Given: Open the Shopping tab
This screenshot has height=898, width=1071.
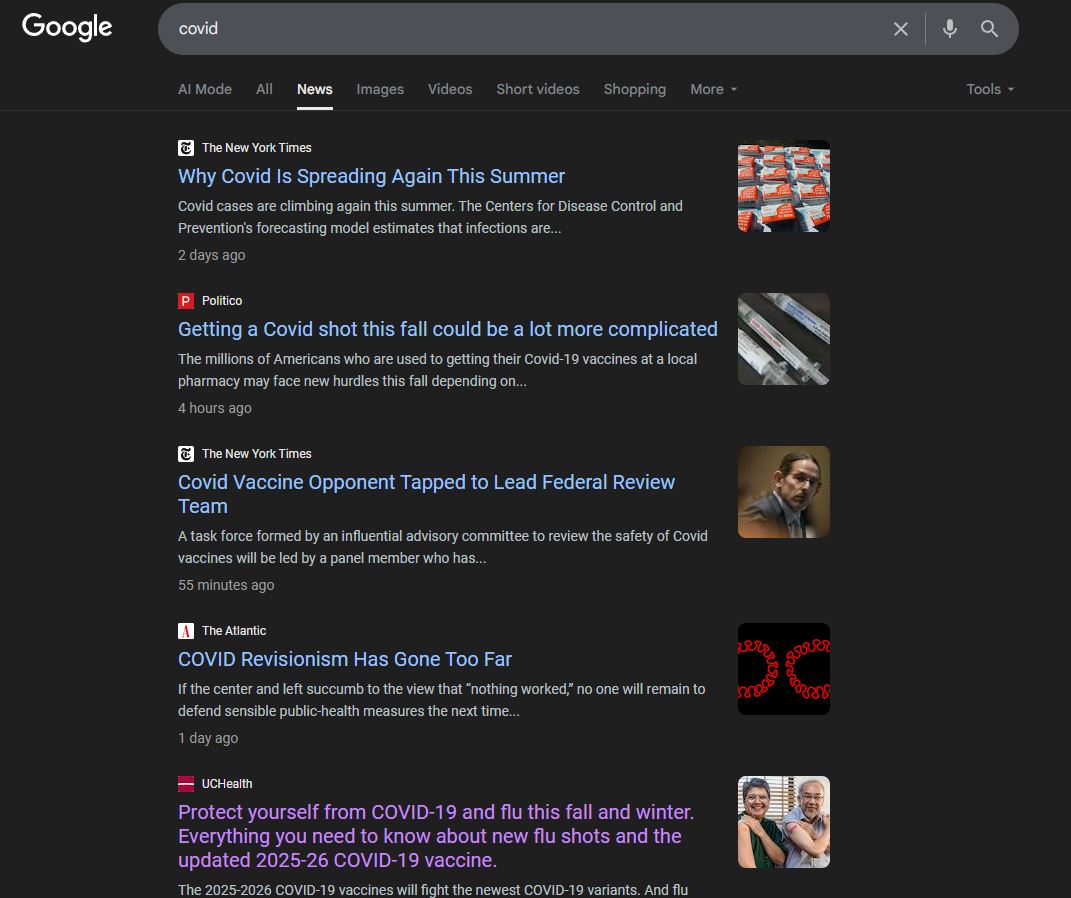Looking at the screenshot, I should click(x=634, y=89).
